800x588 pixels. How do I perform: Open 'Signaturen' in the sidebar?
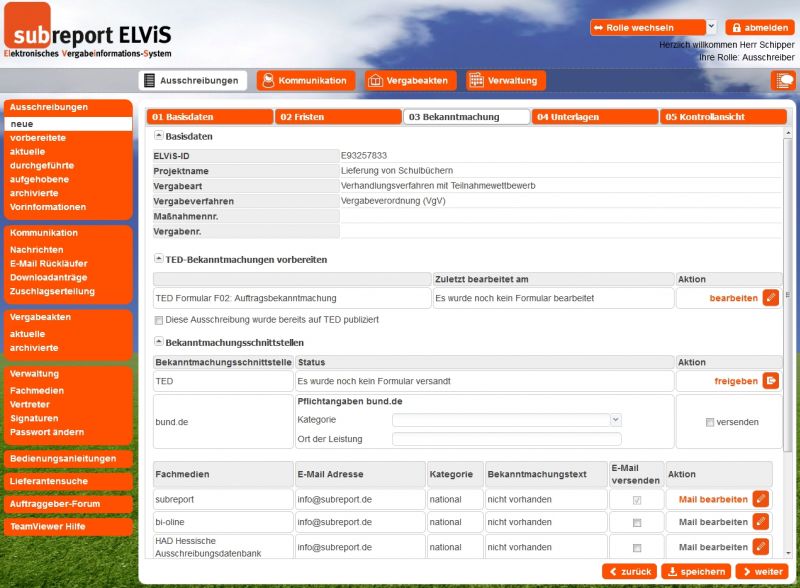pyautogui.click(x=34, y=418)
